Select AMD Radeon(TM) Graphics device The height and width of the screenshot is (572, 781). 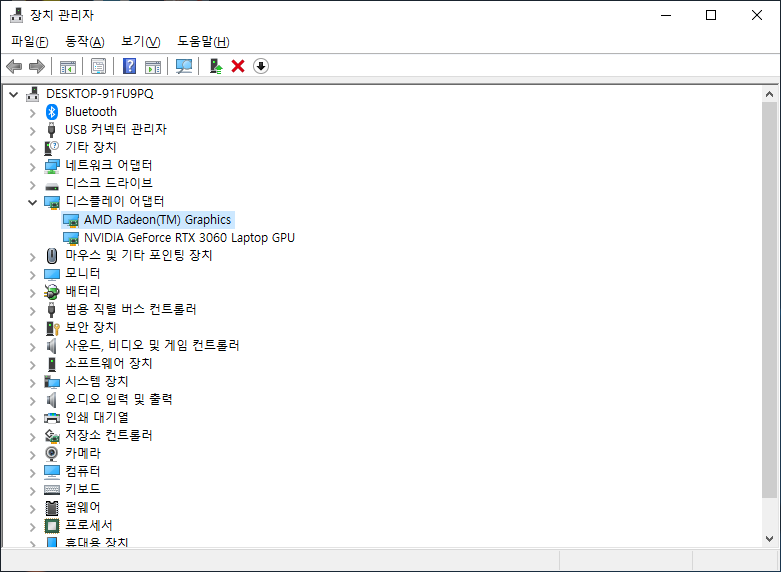(x=157, y=220)
